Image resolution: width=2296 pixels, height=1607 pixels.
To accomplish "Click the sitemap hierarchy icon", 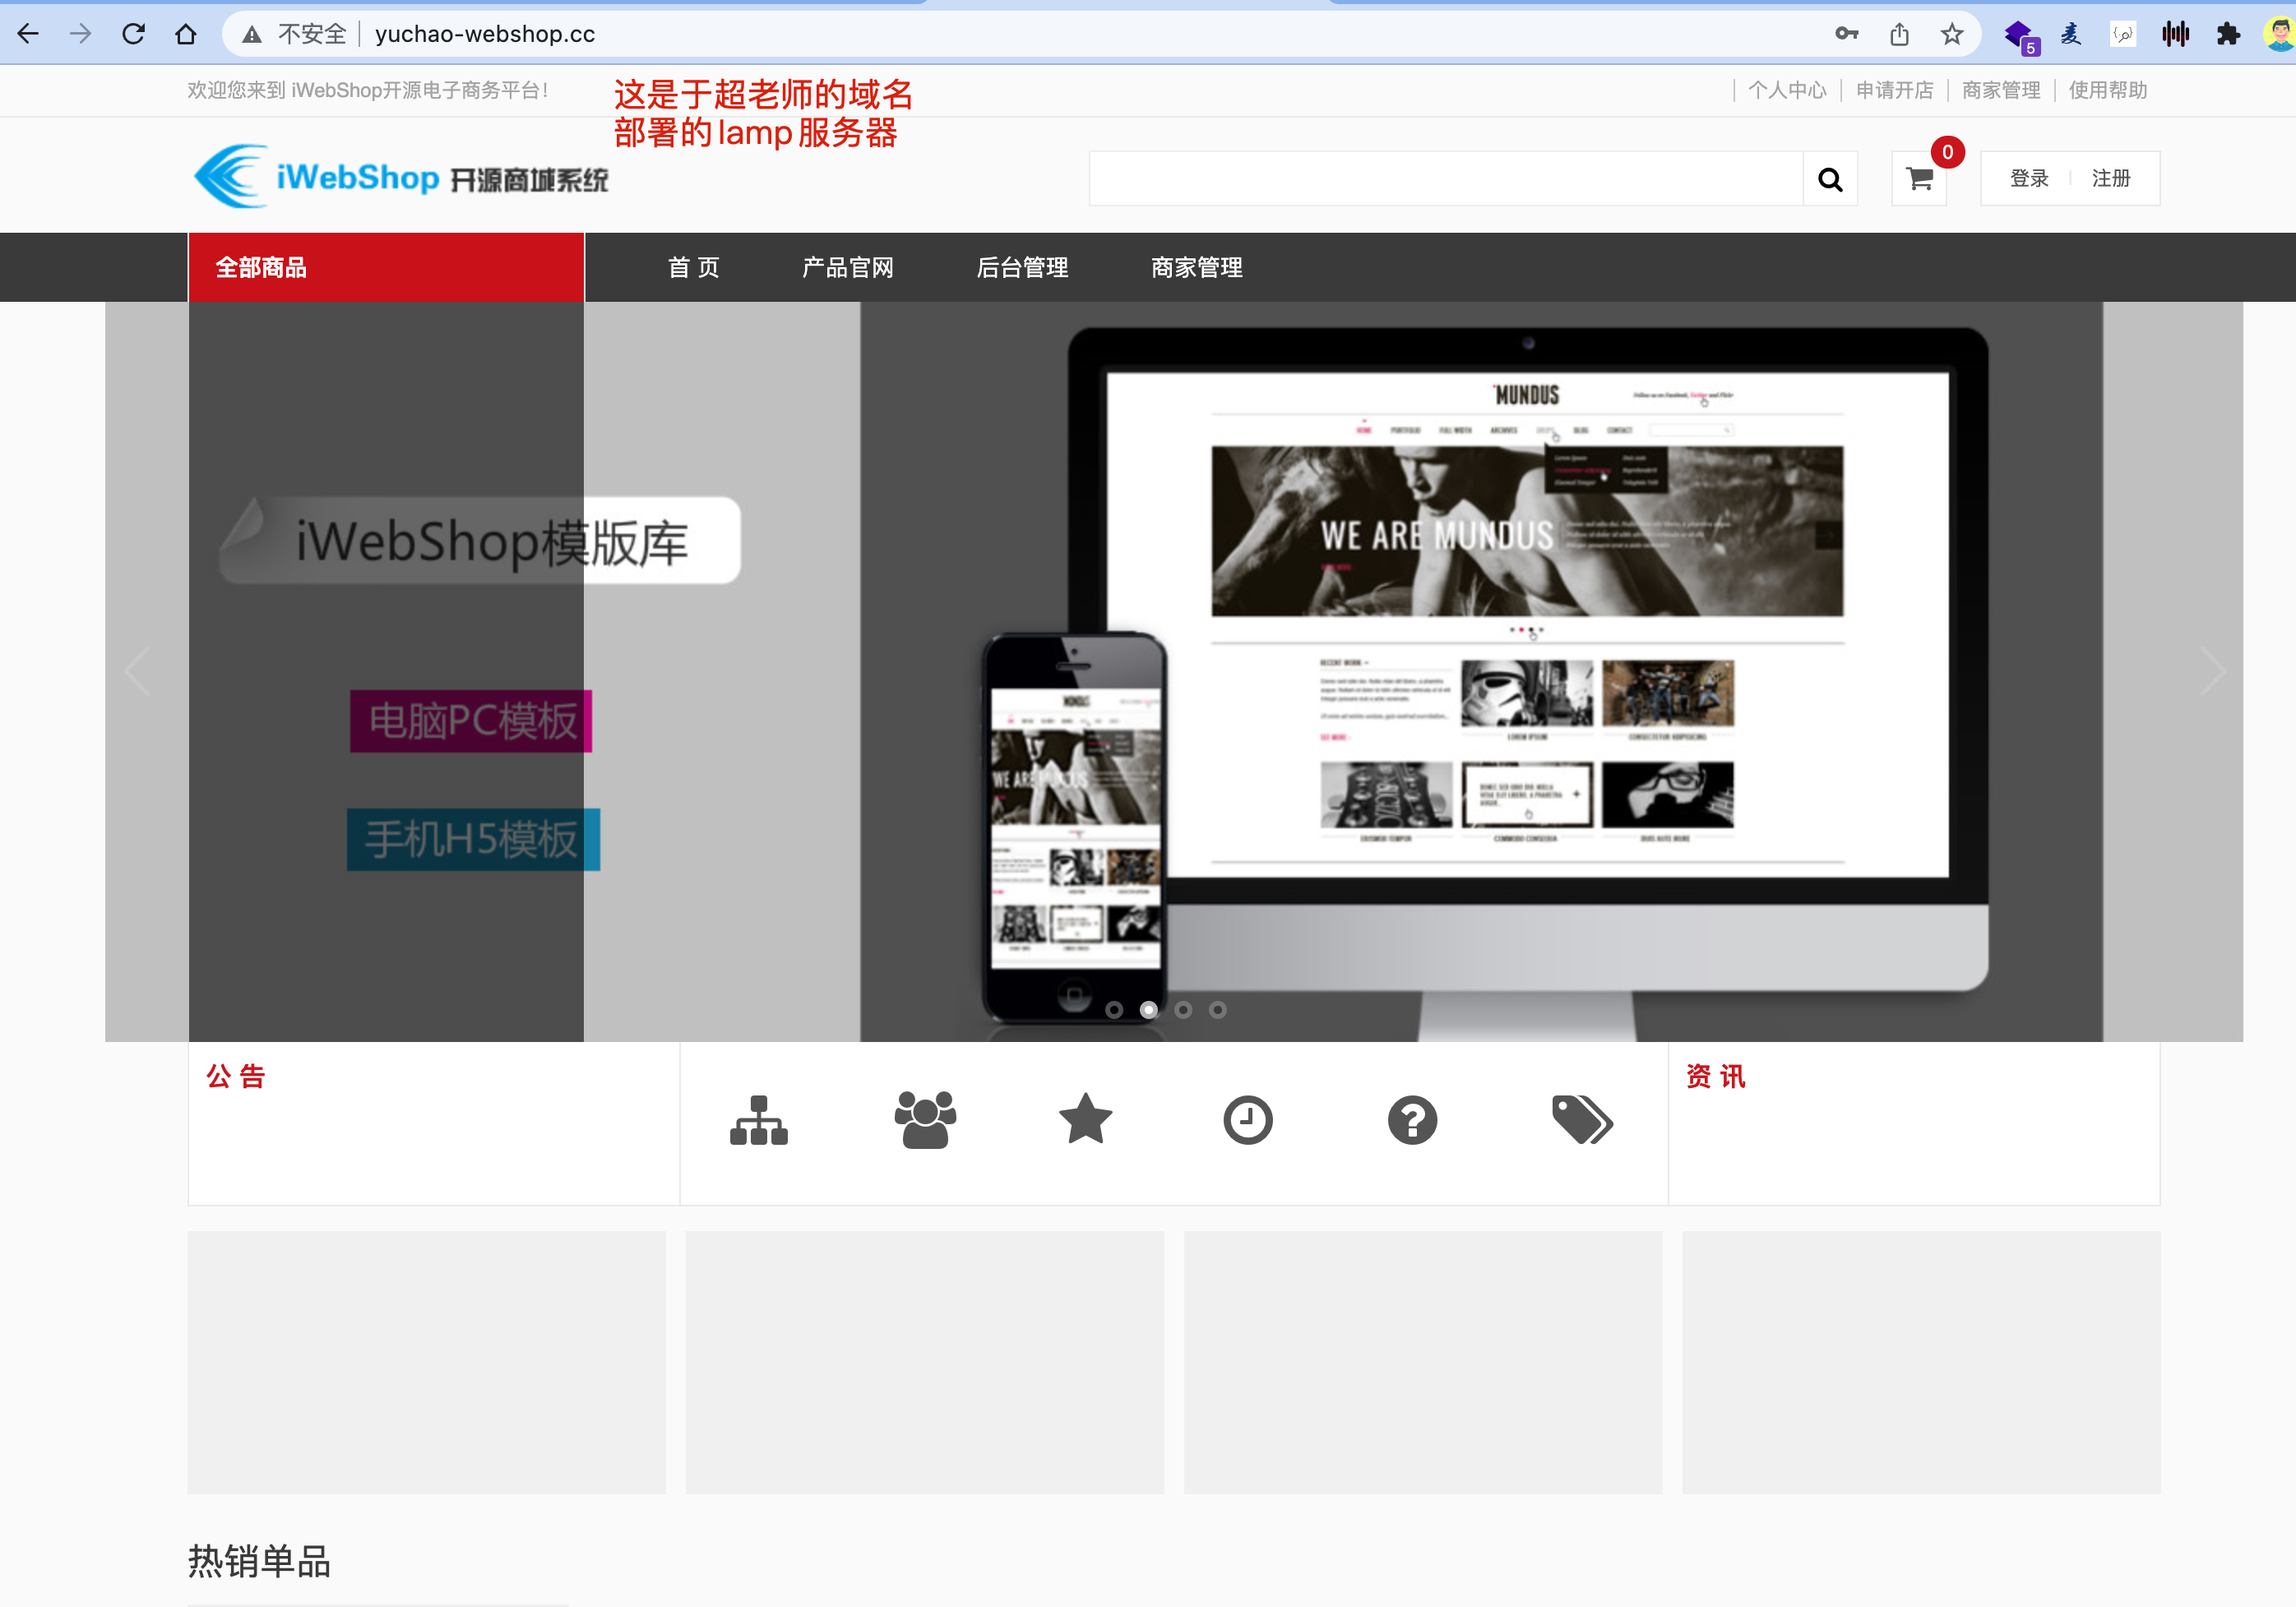I will point(758,1120).
